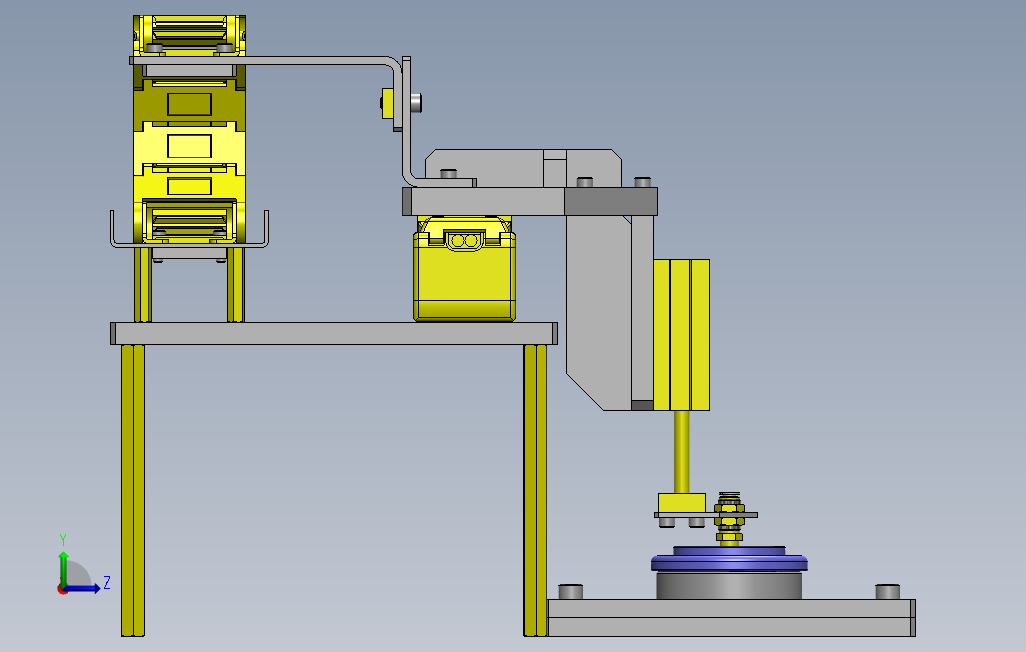Select the thin yellow cylinder piston rod
This screenshot has height=652, width=1026.
click(x=681, y=452)
